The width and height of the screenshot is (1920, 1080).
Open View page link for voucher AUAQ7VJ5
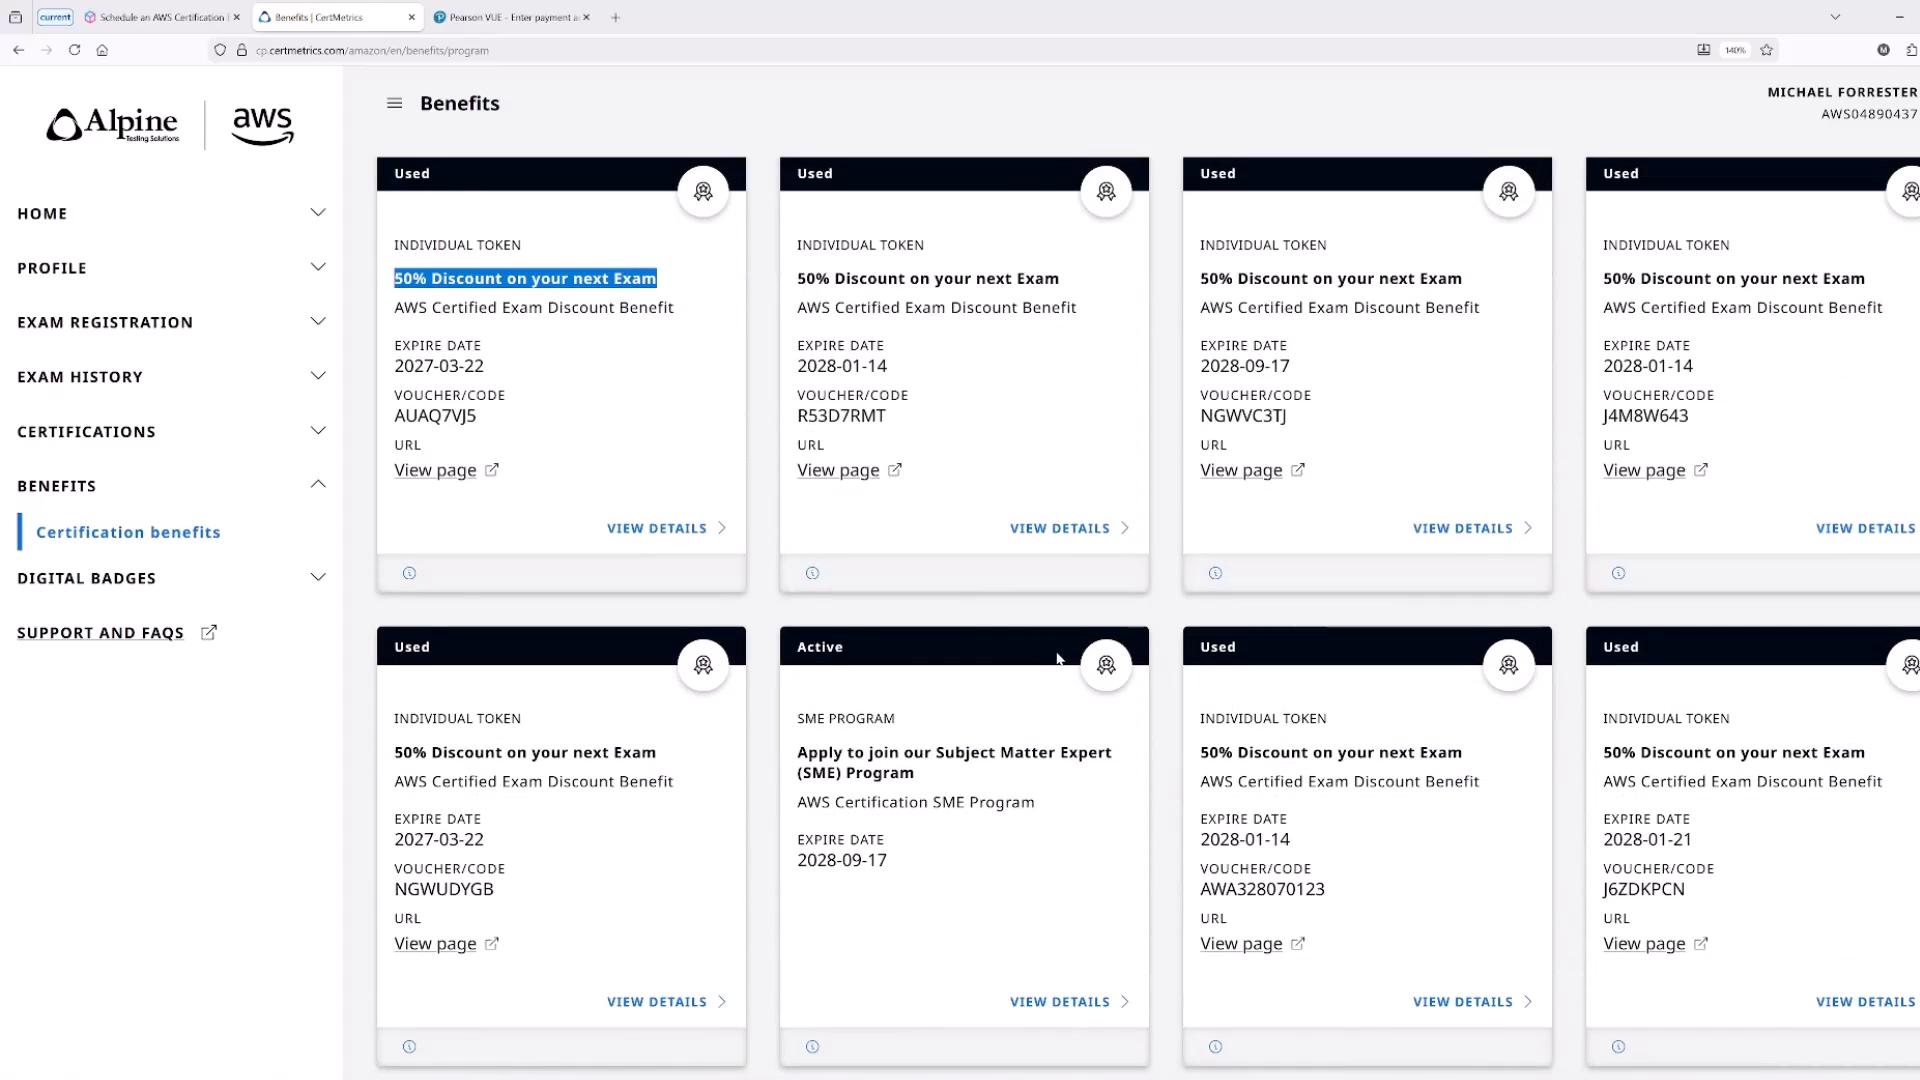[x=446, y=470]
